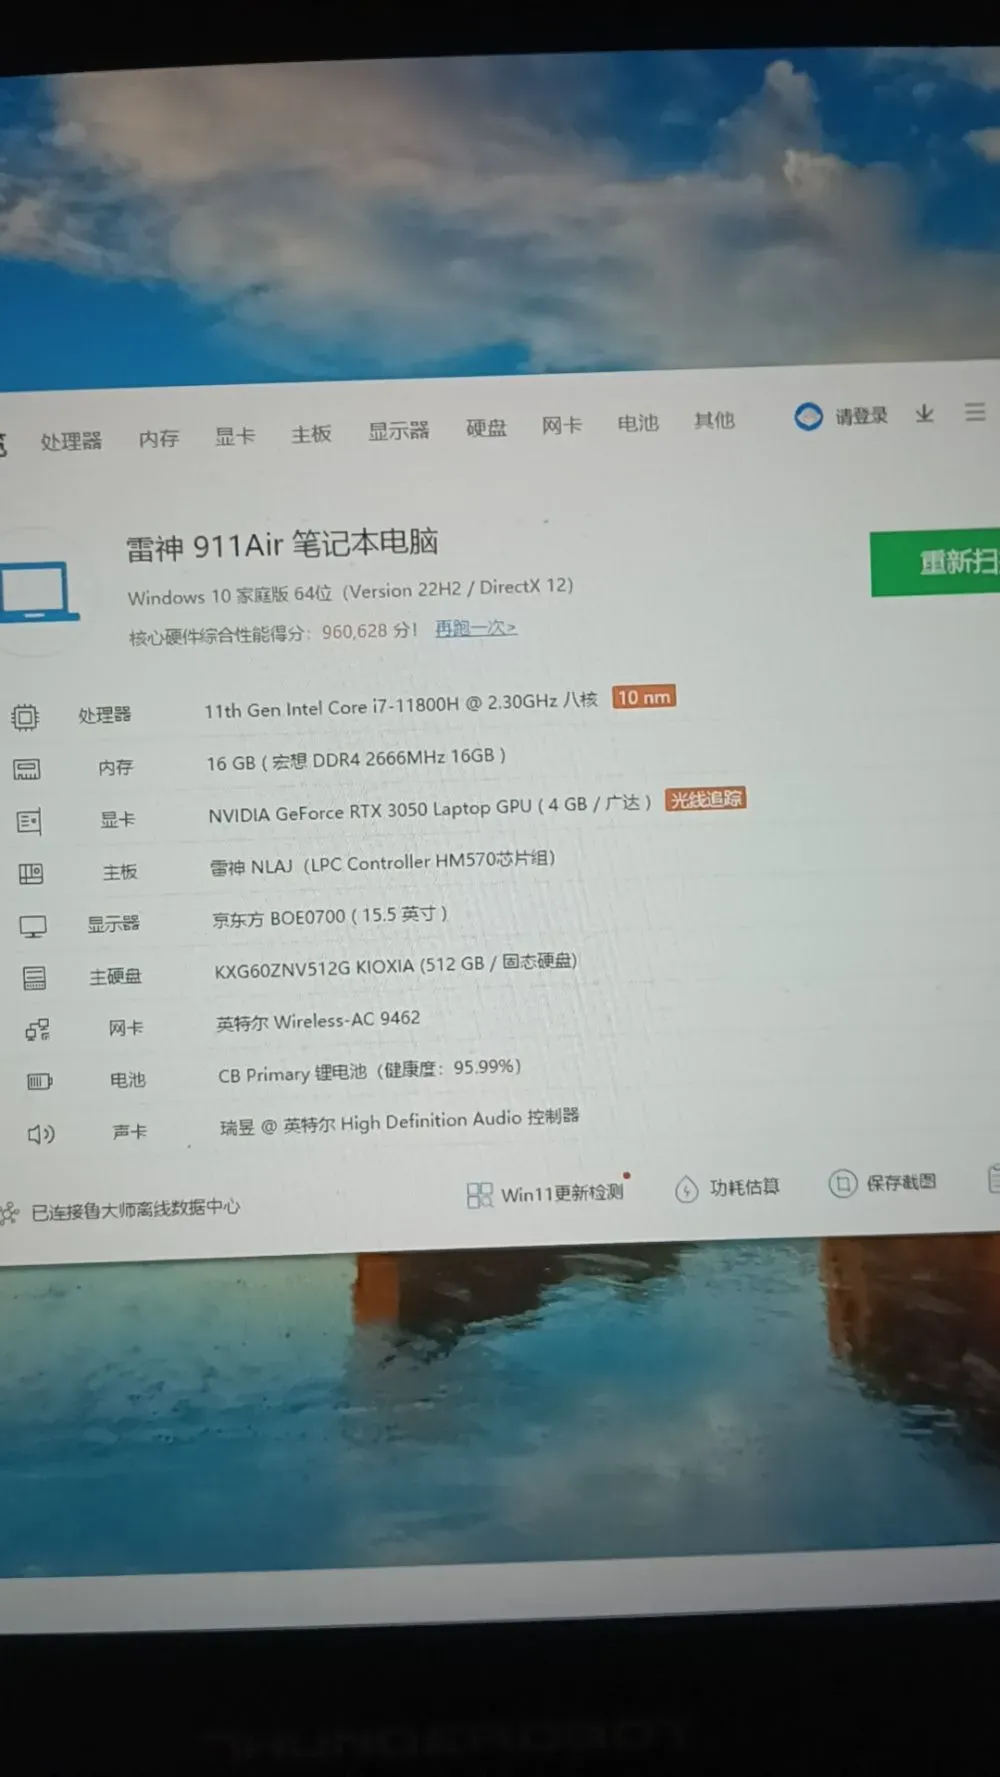Click the main hard disk icon
The width and height of the screenshot is (1000, 1777).
[x=35, y=978]
